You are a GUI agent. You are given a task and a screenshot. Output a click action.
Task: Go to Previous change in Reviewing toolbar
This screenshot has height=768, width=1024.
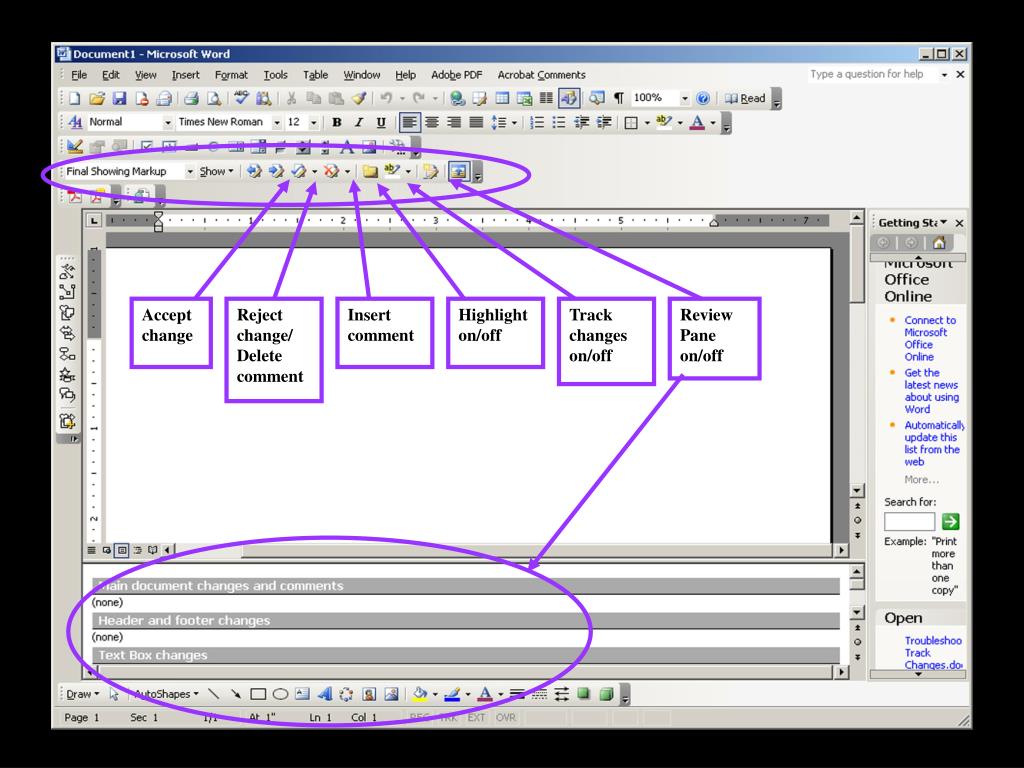(254, 172)
